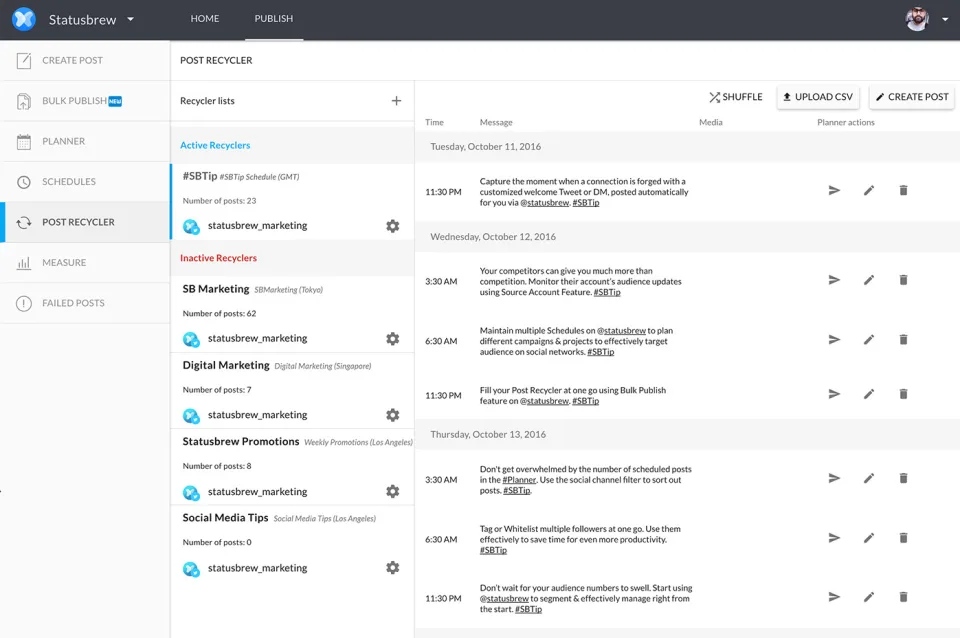Open @statusbrew link in Fill your Post Recycler post
Screen dimensions: 960x638
tap(544, 401)
